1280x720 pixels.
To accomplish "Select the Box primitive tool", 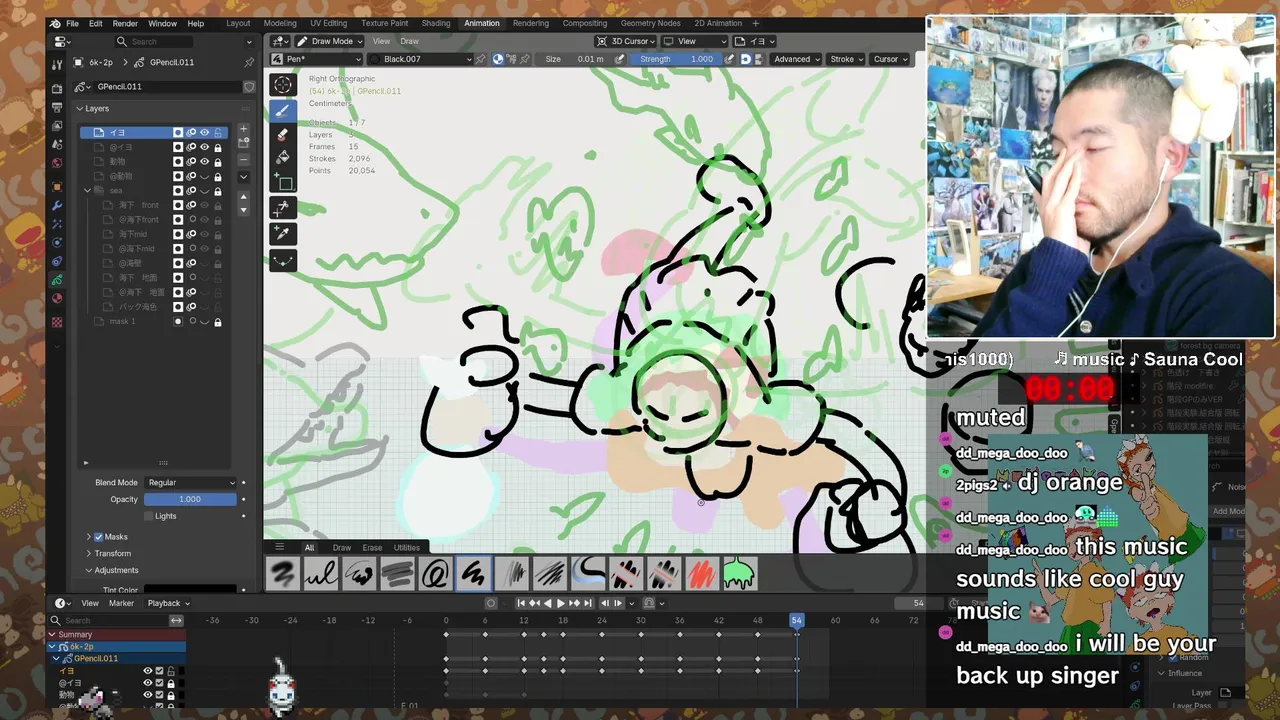I will click(x=283, y=182).
